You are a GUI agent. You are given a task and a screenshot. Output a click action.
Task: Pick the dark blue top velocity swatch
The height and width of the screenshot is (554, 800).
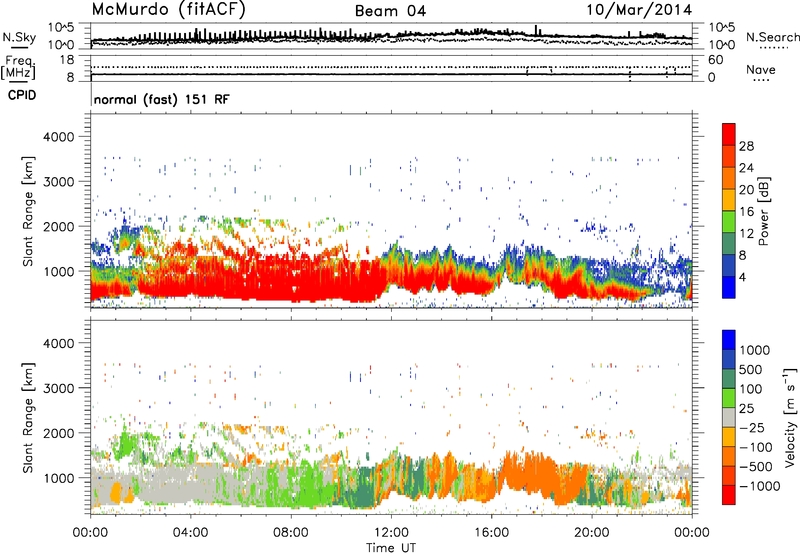pos(729,340)
